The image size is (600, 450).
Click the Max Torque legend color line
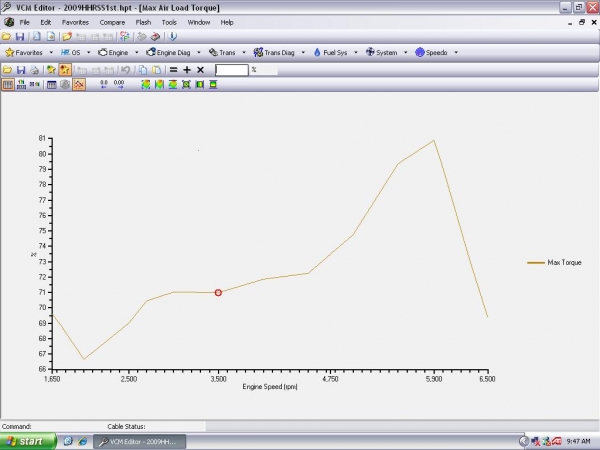535,263
